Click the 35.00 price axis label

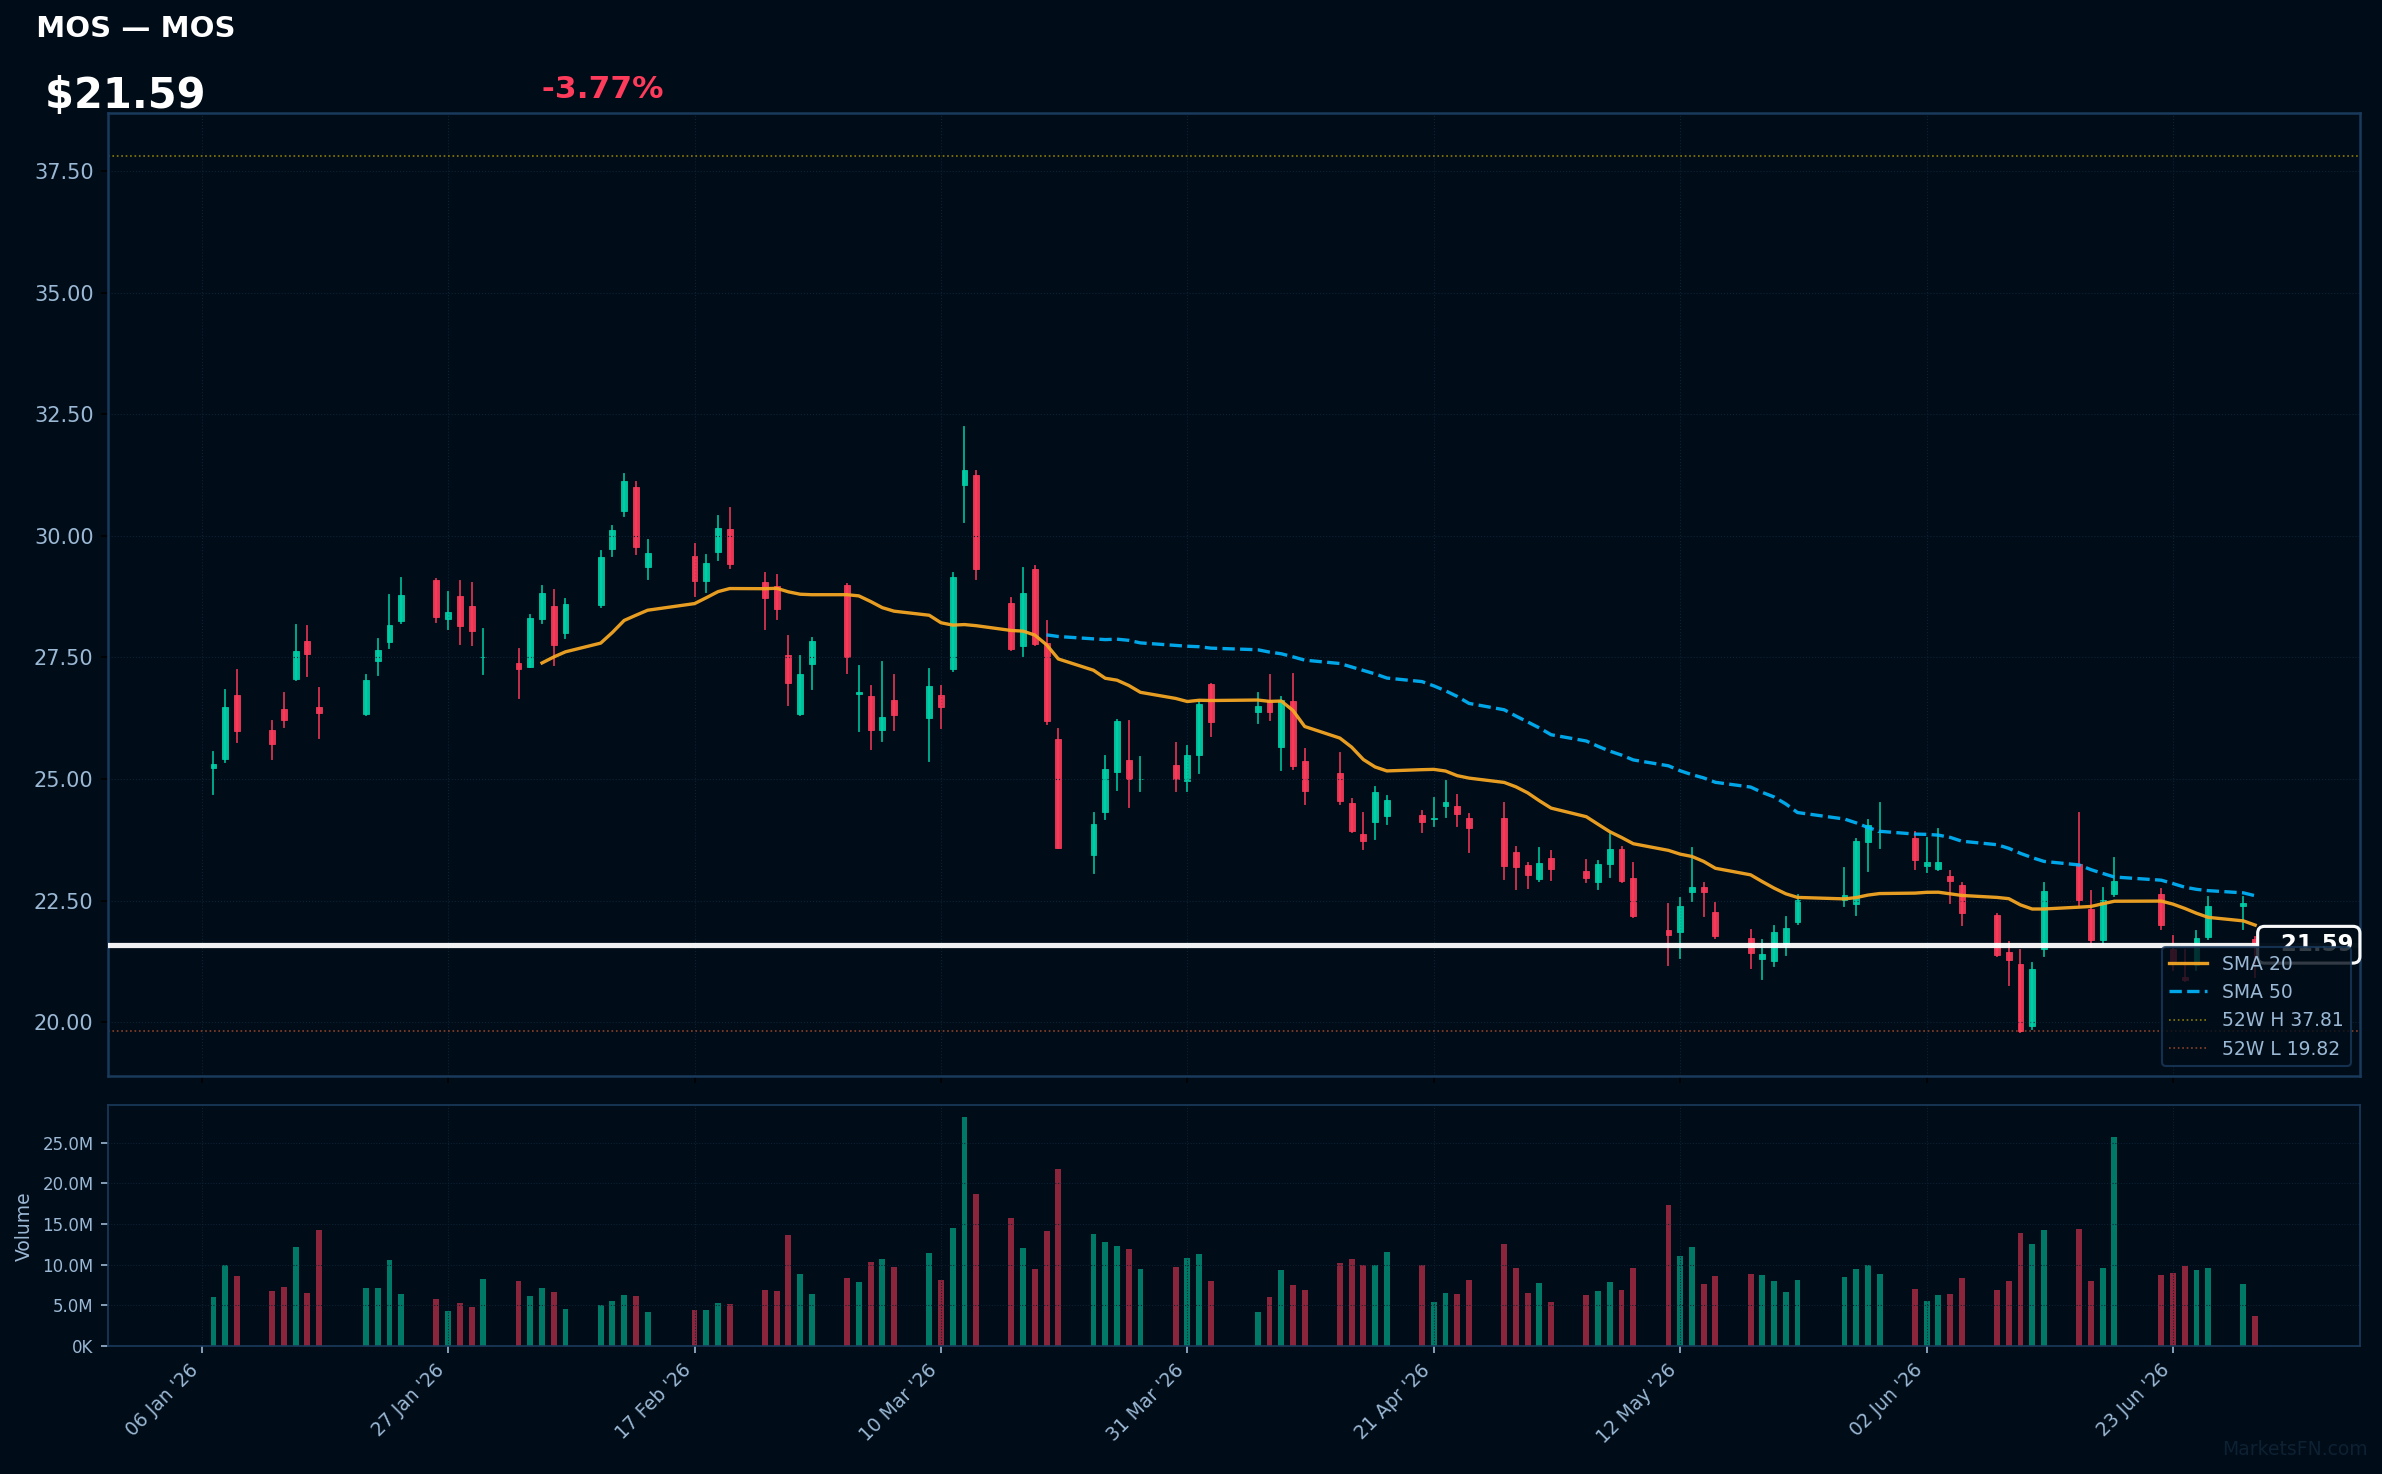(64, 293)
